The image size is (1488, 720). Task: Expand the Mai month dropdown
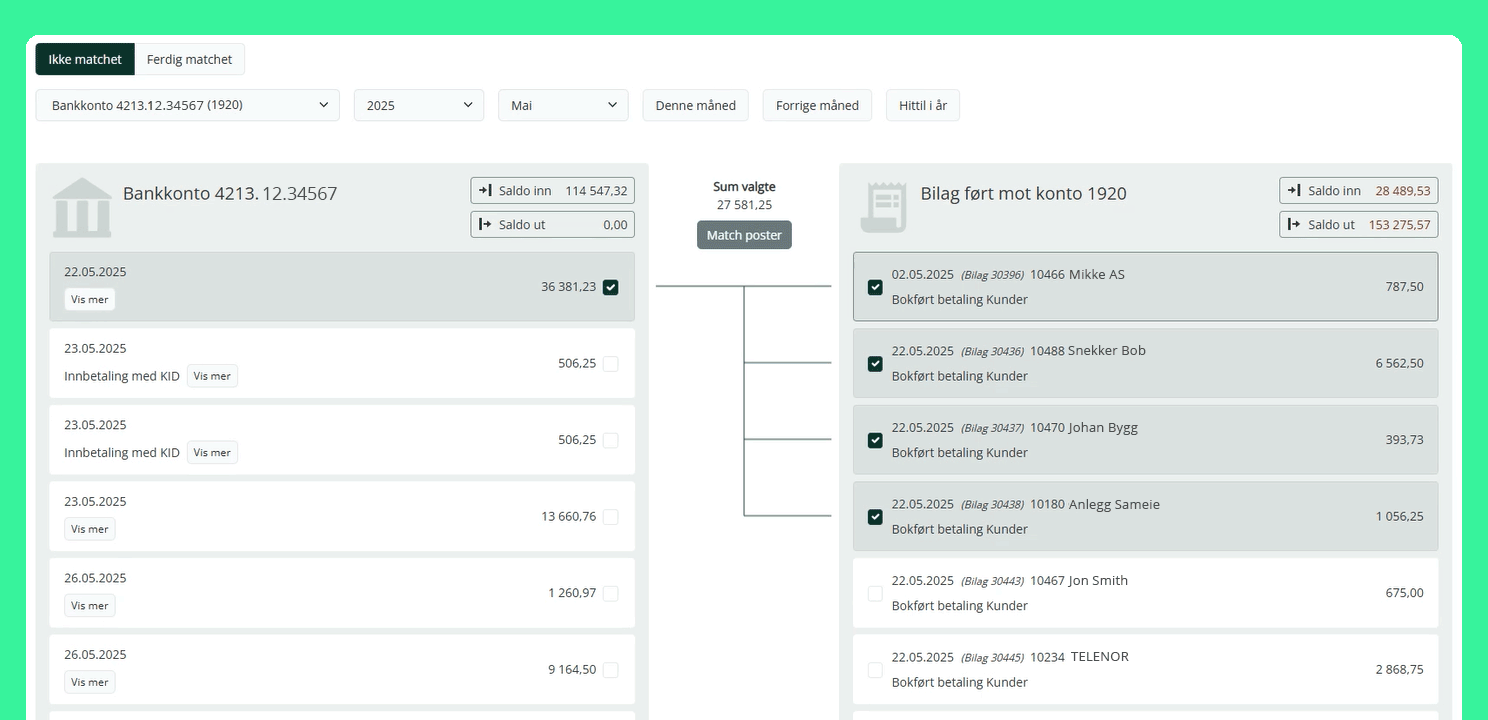(563, 105)
